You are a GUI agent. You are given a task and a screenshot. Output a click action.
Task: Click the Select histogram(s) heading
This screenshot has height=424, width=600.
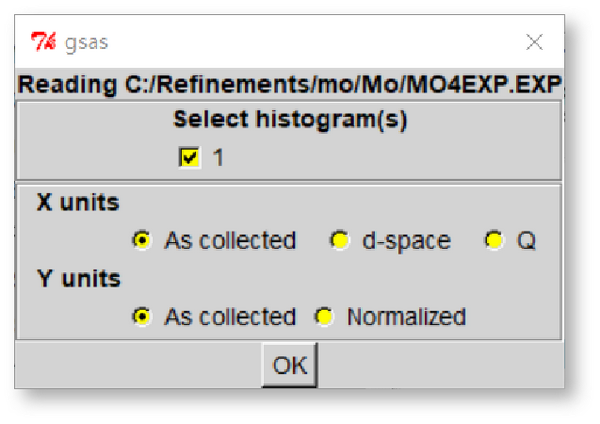point(290,120)
